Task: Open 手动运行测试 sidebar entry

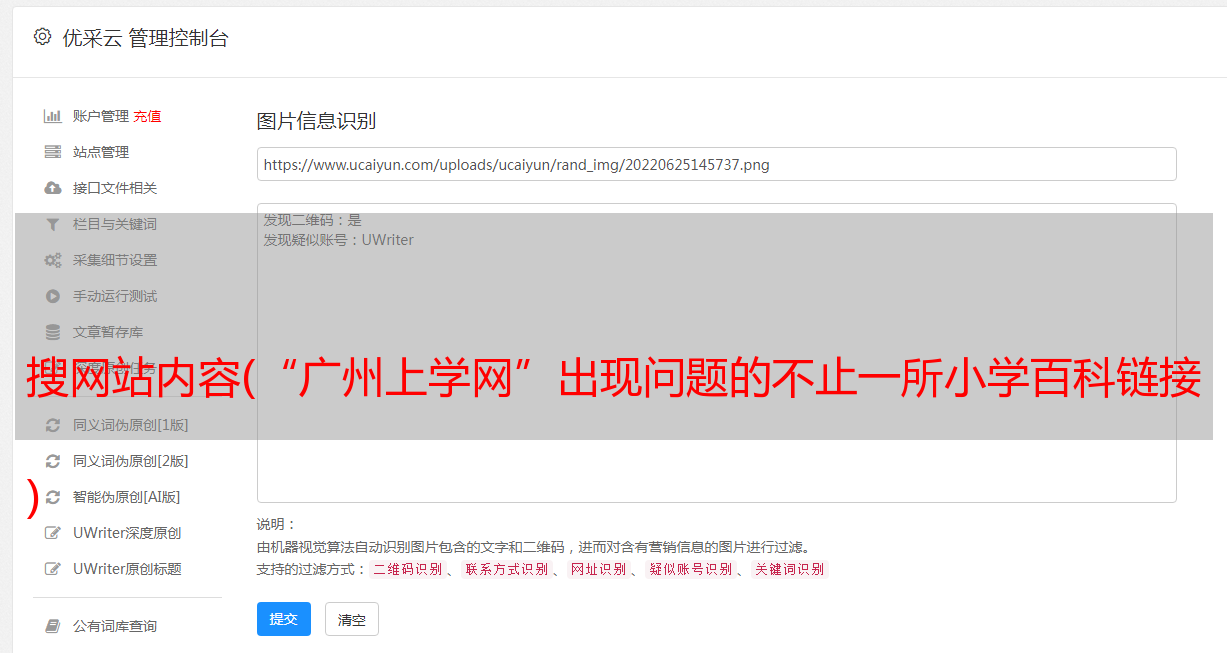Action: pos(115,296)
